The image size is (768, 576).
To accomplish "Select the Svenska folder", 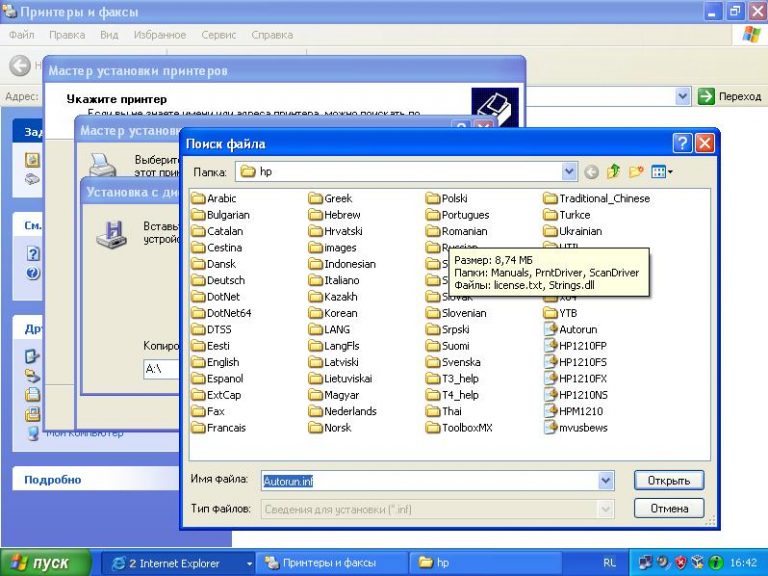I will [x=453, y=362].
